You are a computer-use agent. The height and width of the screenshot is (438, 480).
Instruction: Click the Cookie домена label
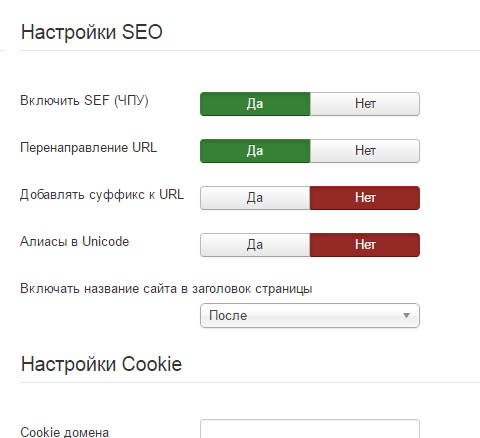[64, 432]
